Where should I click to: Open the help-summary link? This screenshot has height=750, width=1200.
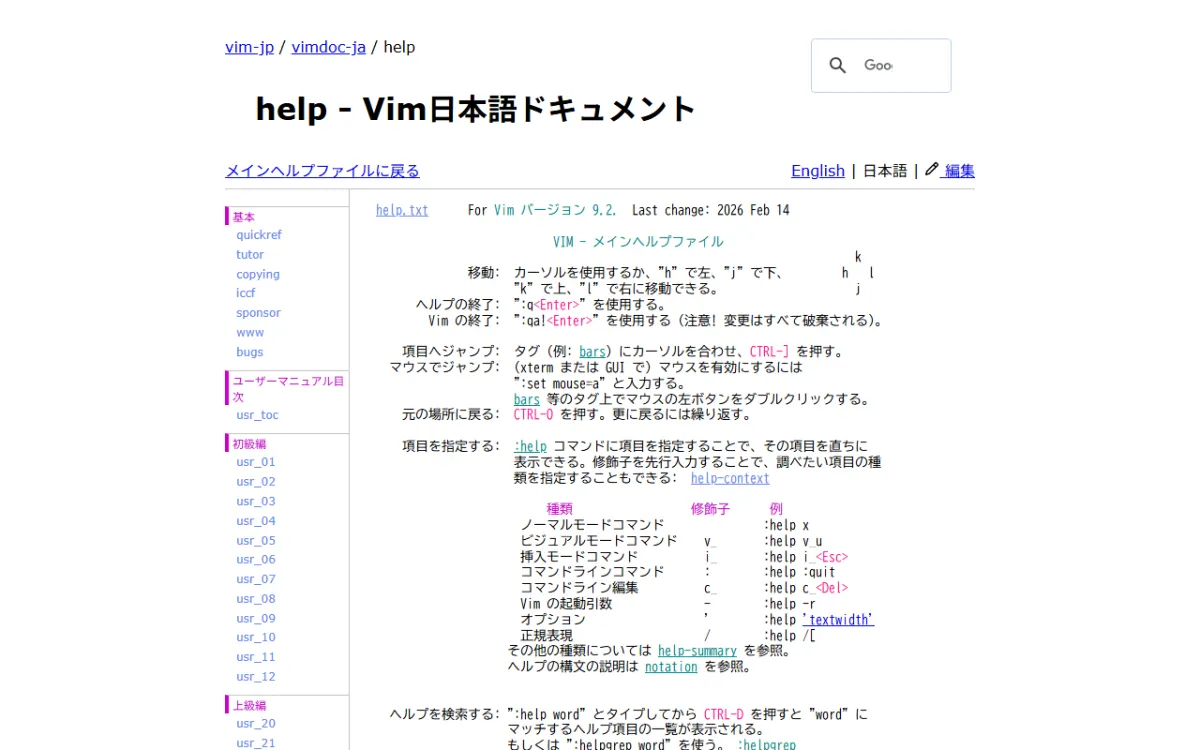coord(697,651)
